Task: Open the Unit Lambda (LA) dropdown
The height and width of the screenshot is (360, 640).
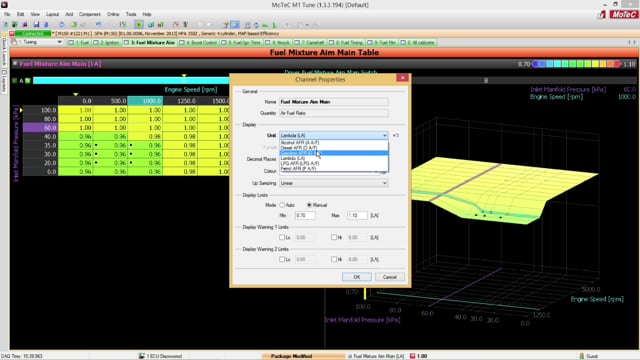Action: [333, 135]
